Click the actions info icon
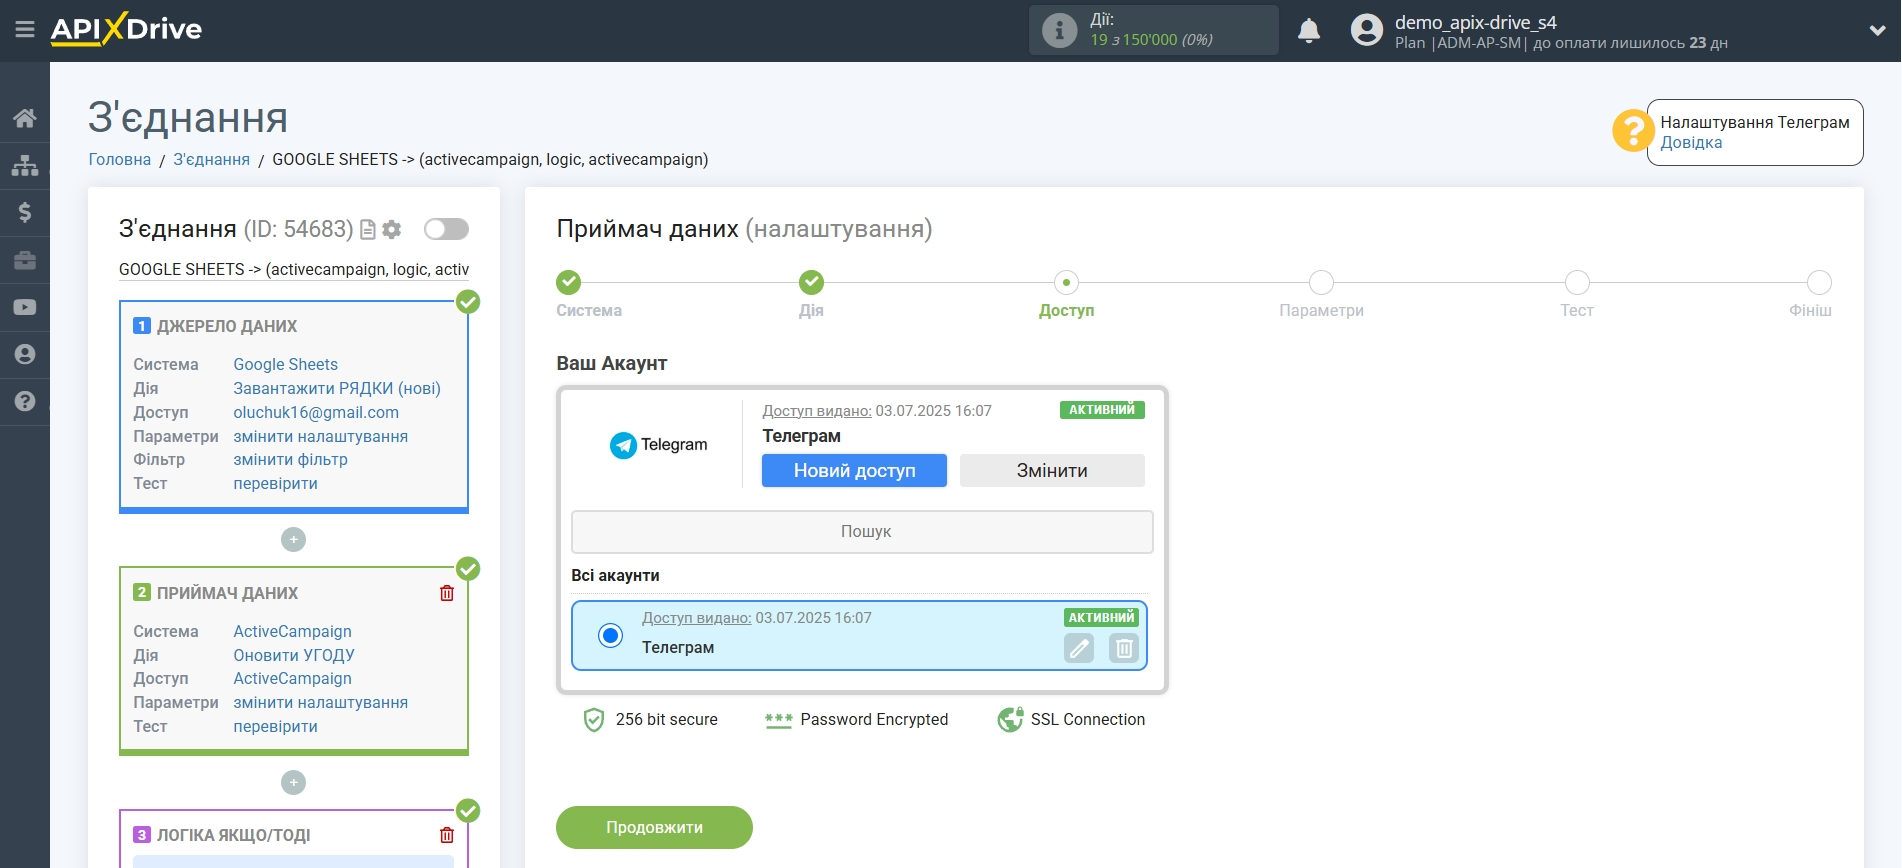Screen dimensions: 1902x868 pos(1059,30)
